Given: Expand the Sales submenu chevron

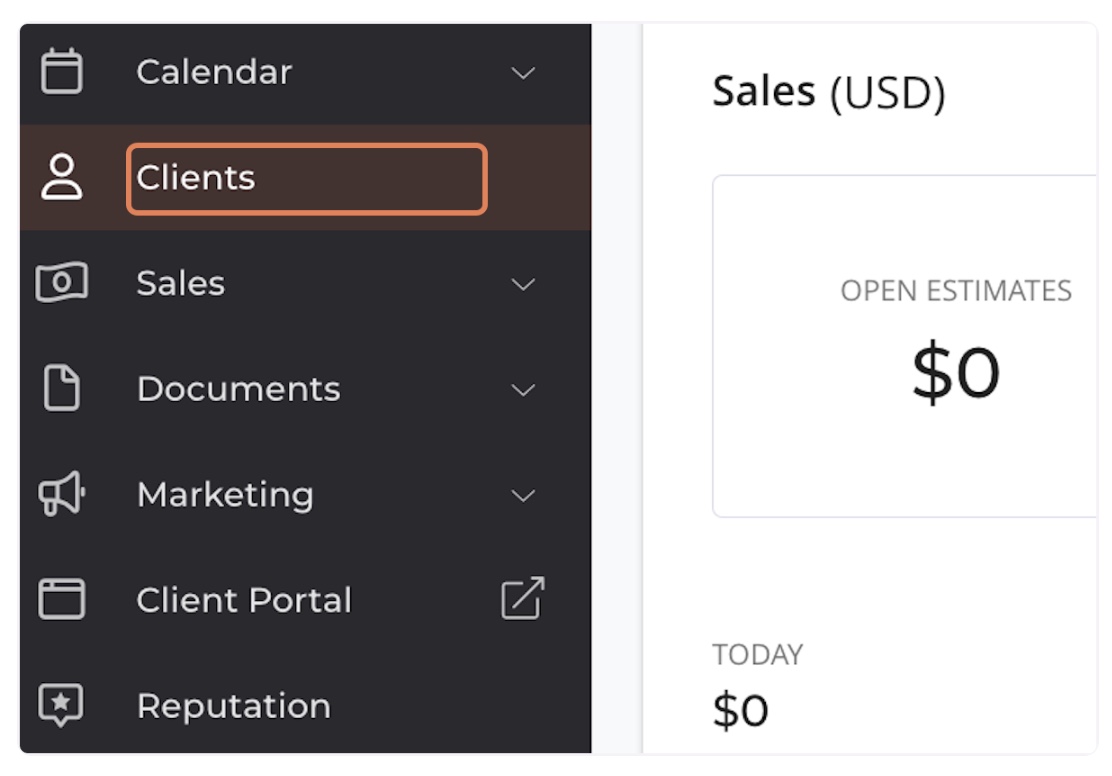Looking at the screenshot, I should tap(523, 284).
